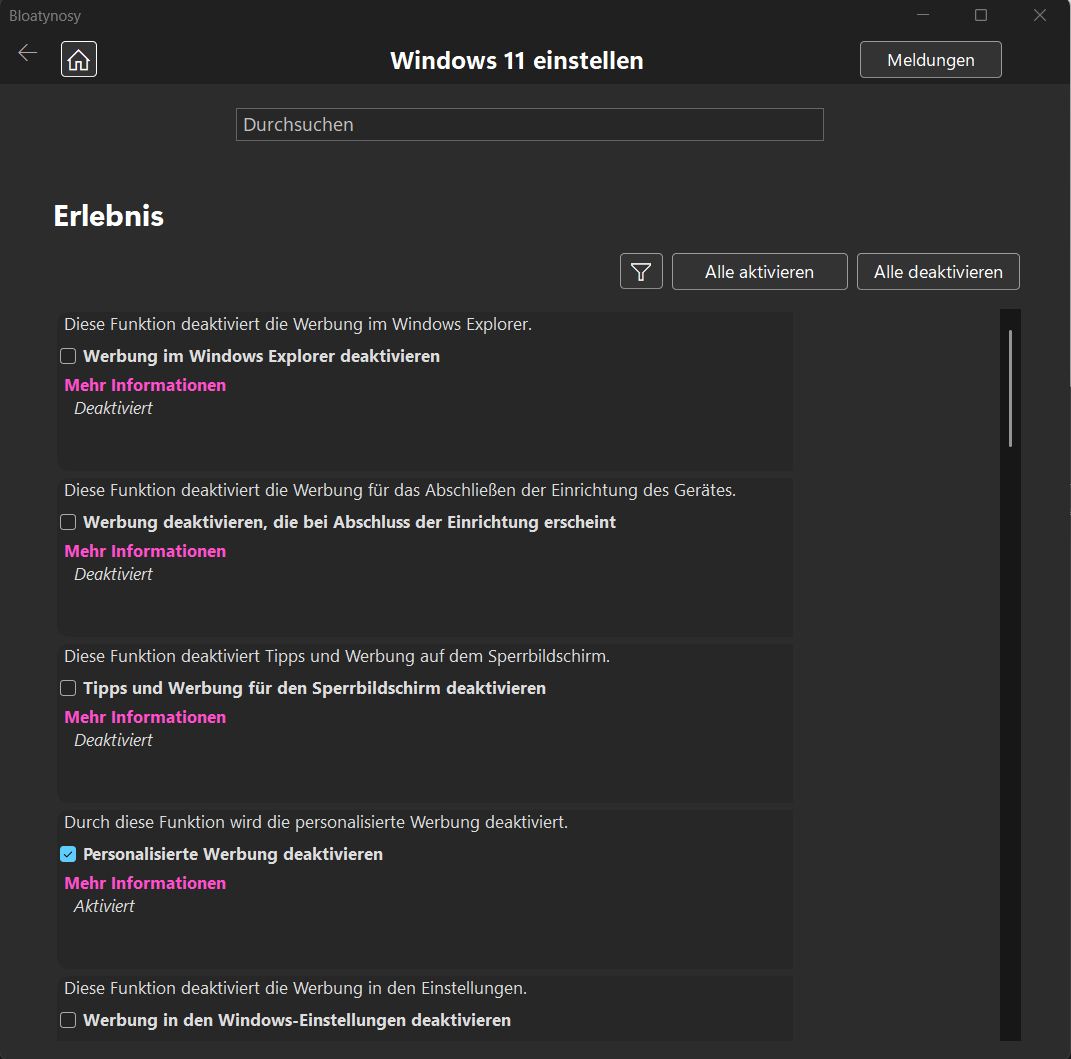Open Mehr Informationen for Sperrbildschirm Tipps
The height and width of the screenshot is (1059, 1071).
tap(145, 717)
